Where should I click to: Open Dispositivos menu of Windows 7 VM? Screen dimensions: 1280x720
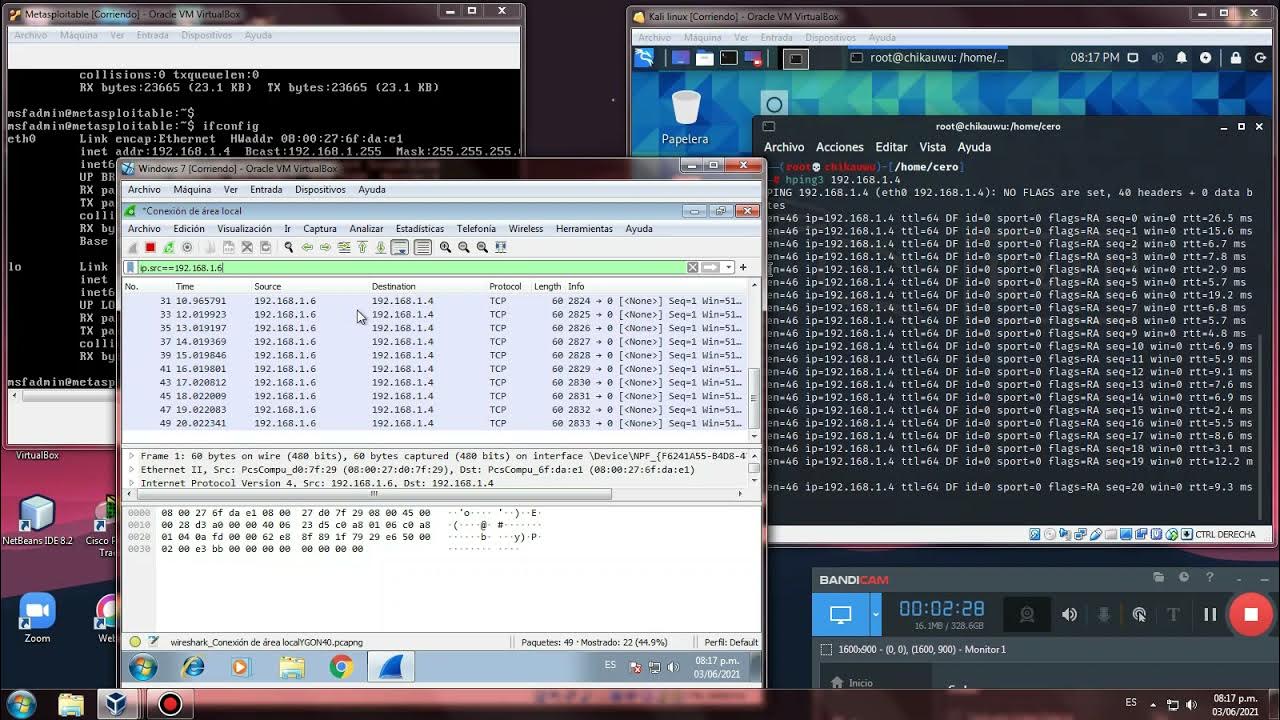pyautogui.click(x=320, y=190)
